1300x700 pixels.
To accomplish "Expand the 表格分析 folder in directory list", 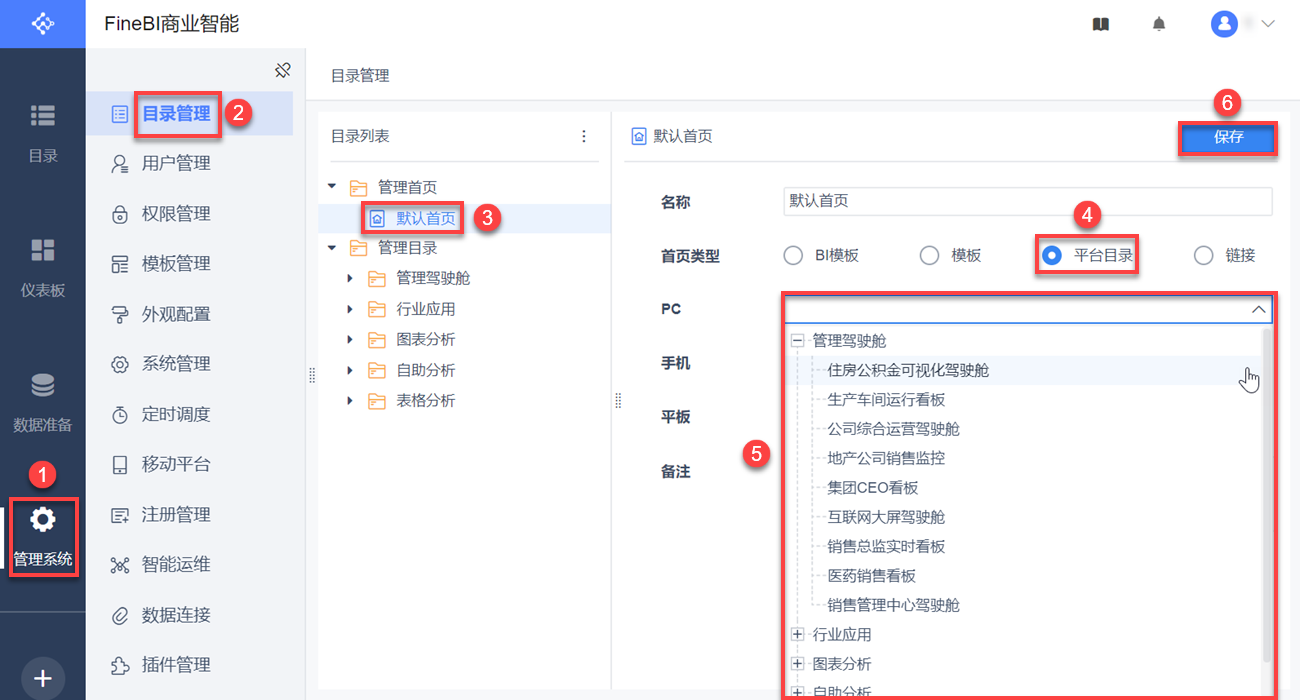I will point(350,400).
